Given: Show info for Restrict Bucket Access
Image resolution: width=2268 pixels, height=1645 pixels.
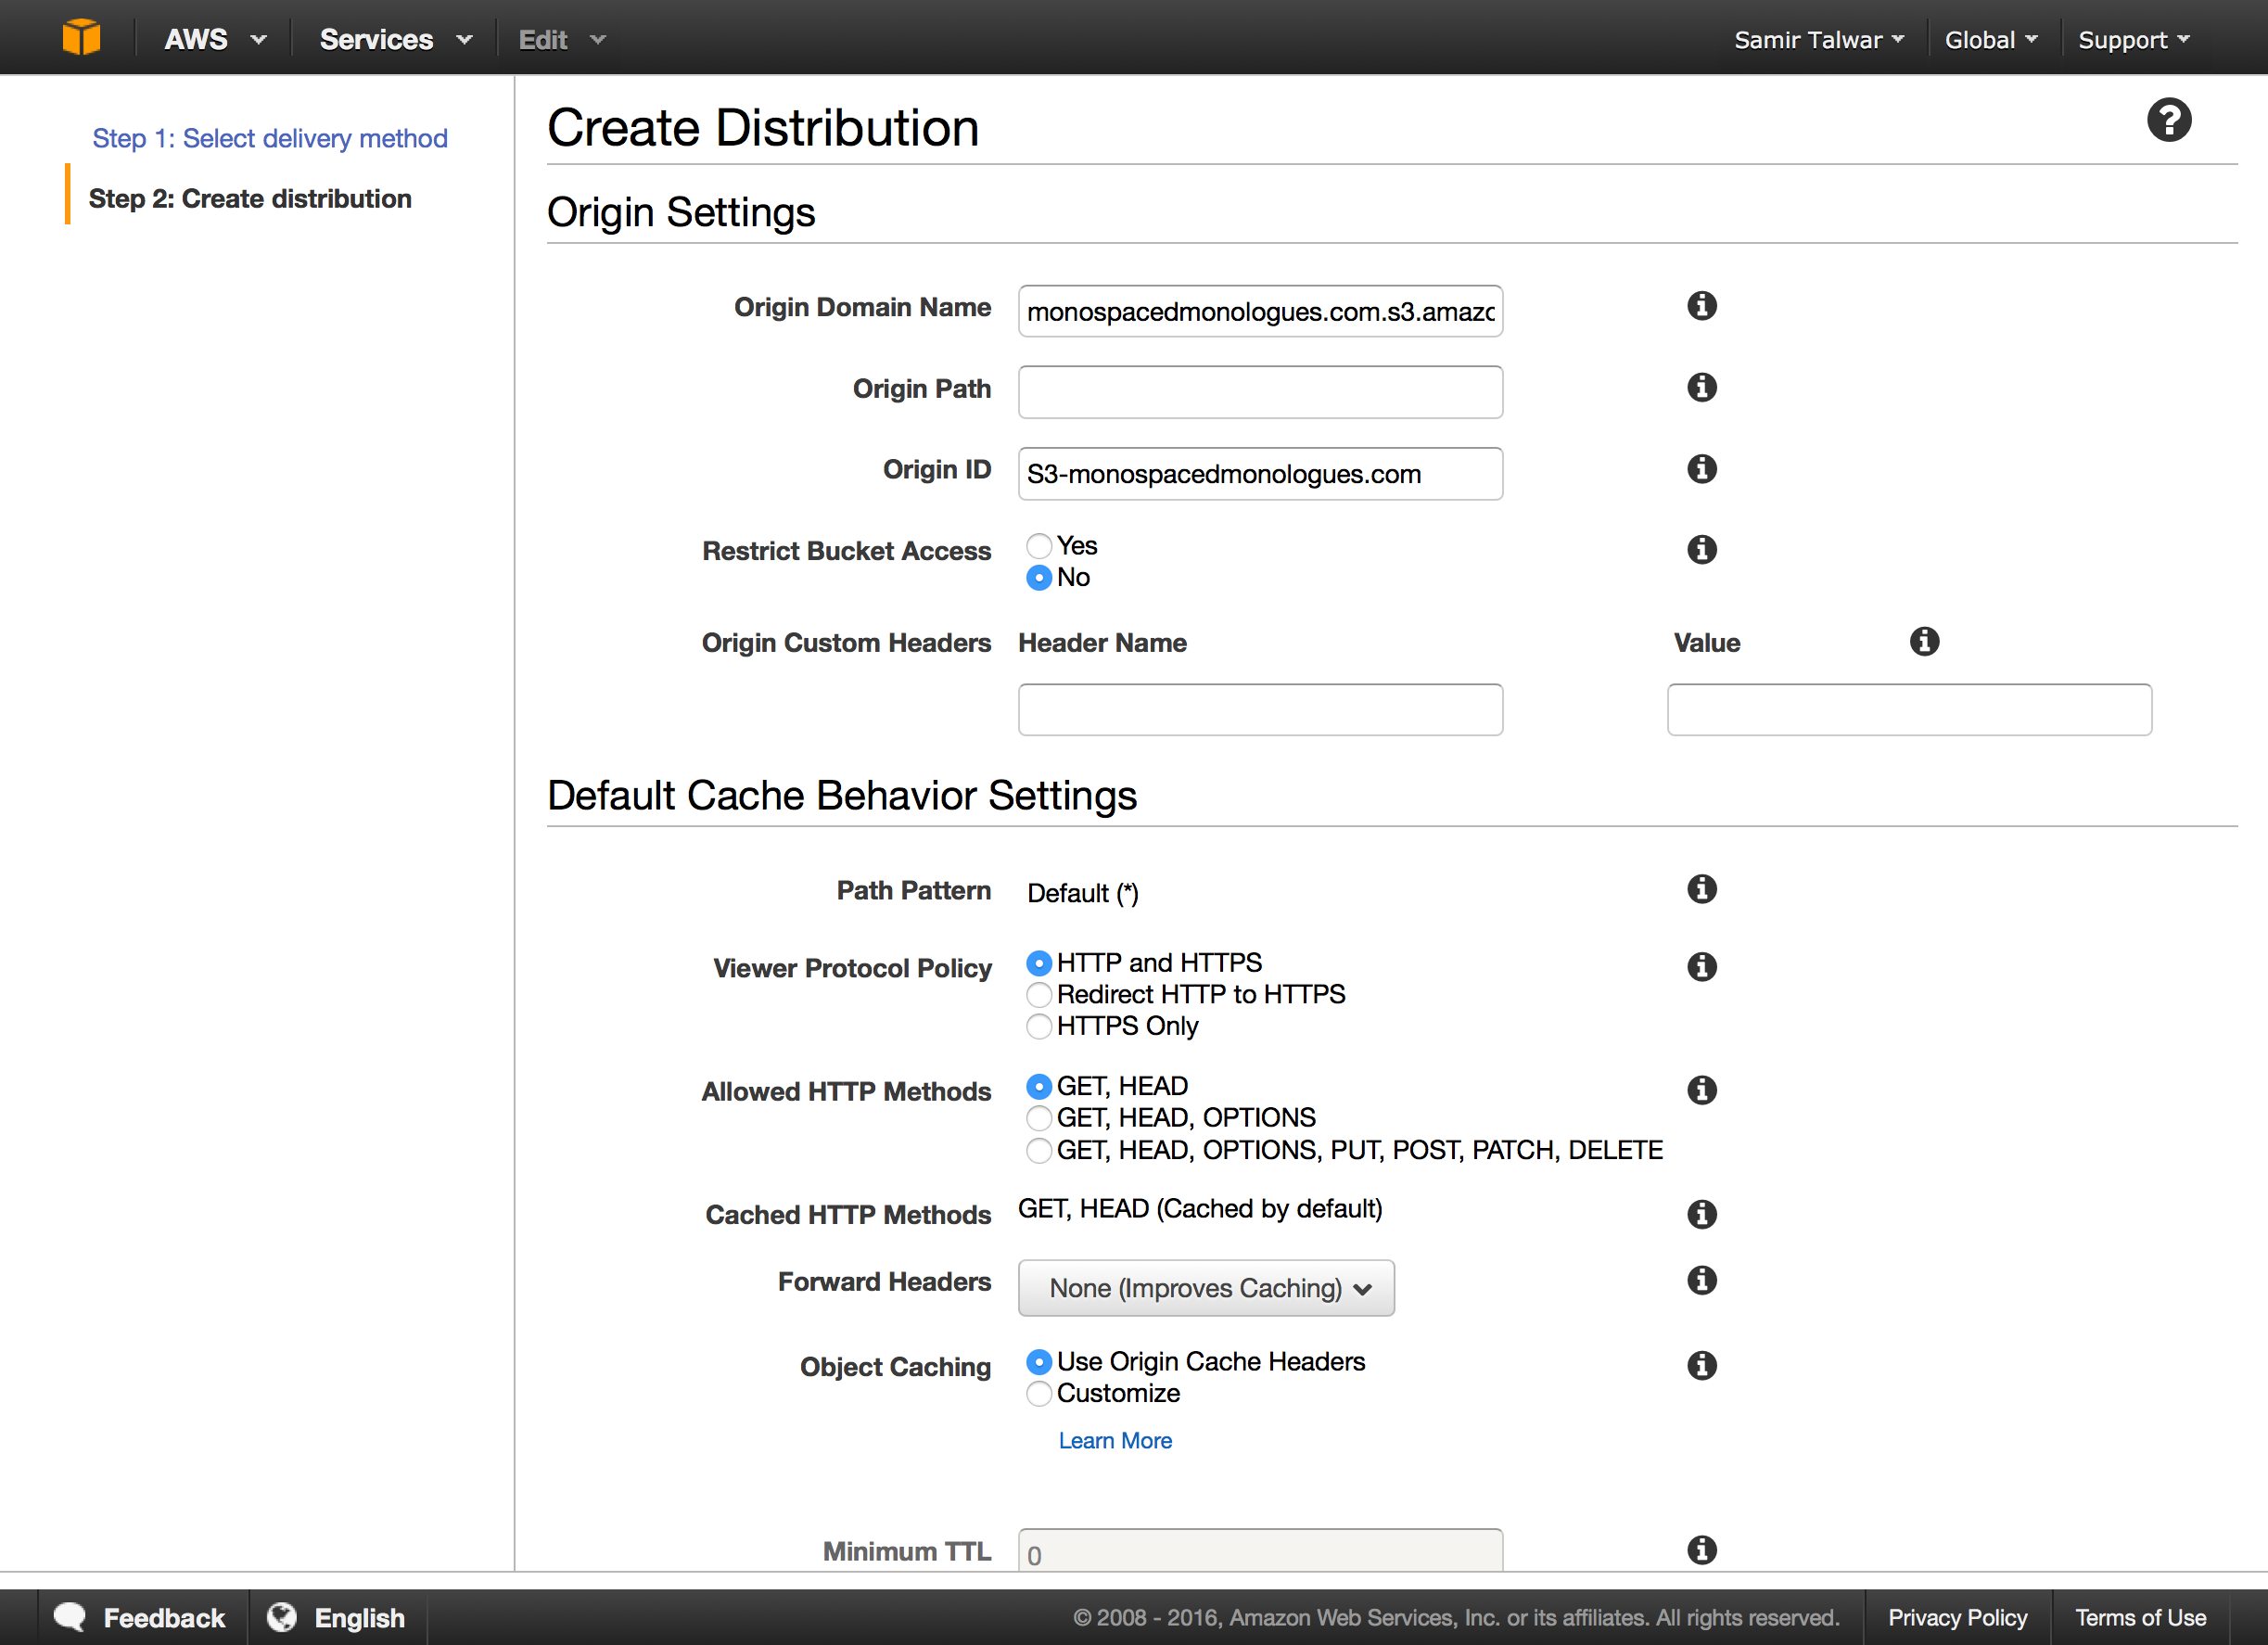Looking at the screenshot, I should [x=1701, y=549].
